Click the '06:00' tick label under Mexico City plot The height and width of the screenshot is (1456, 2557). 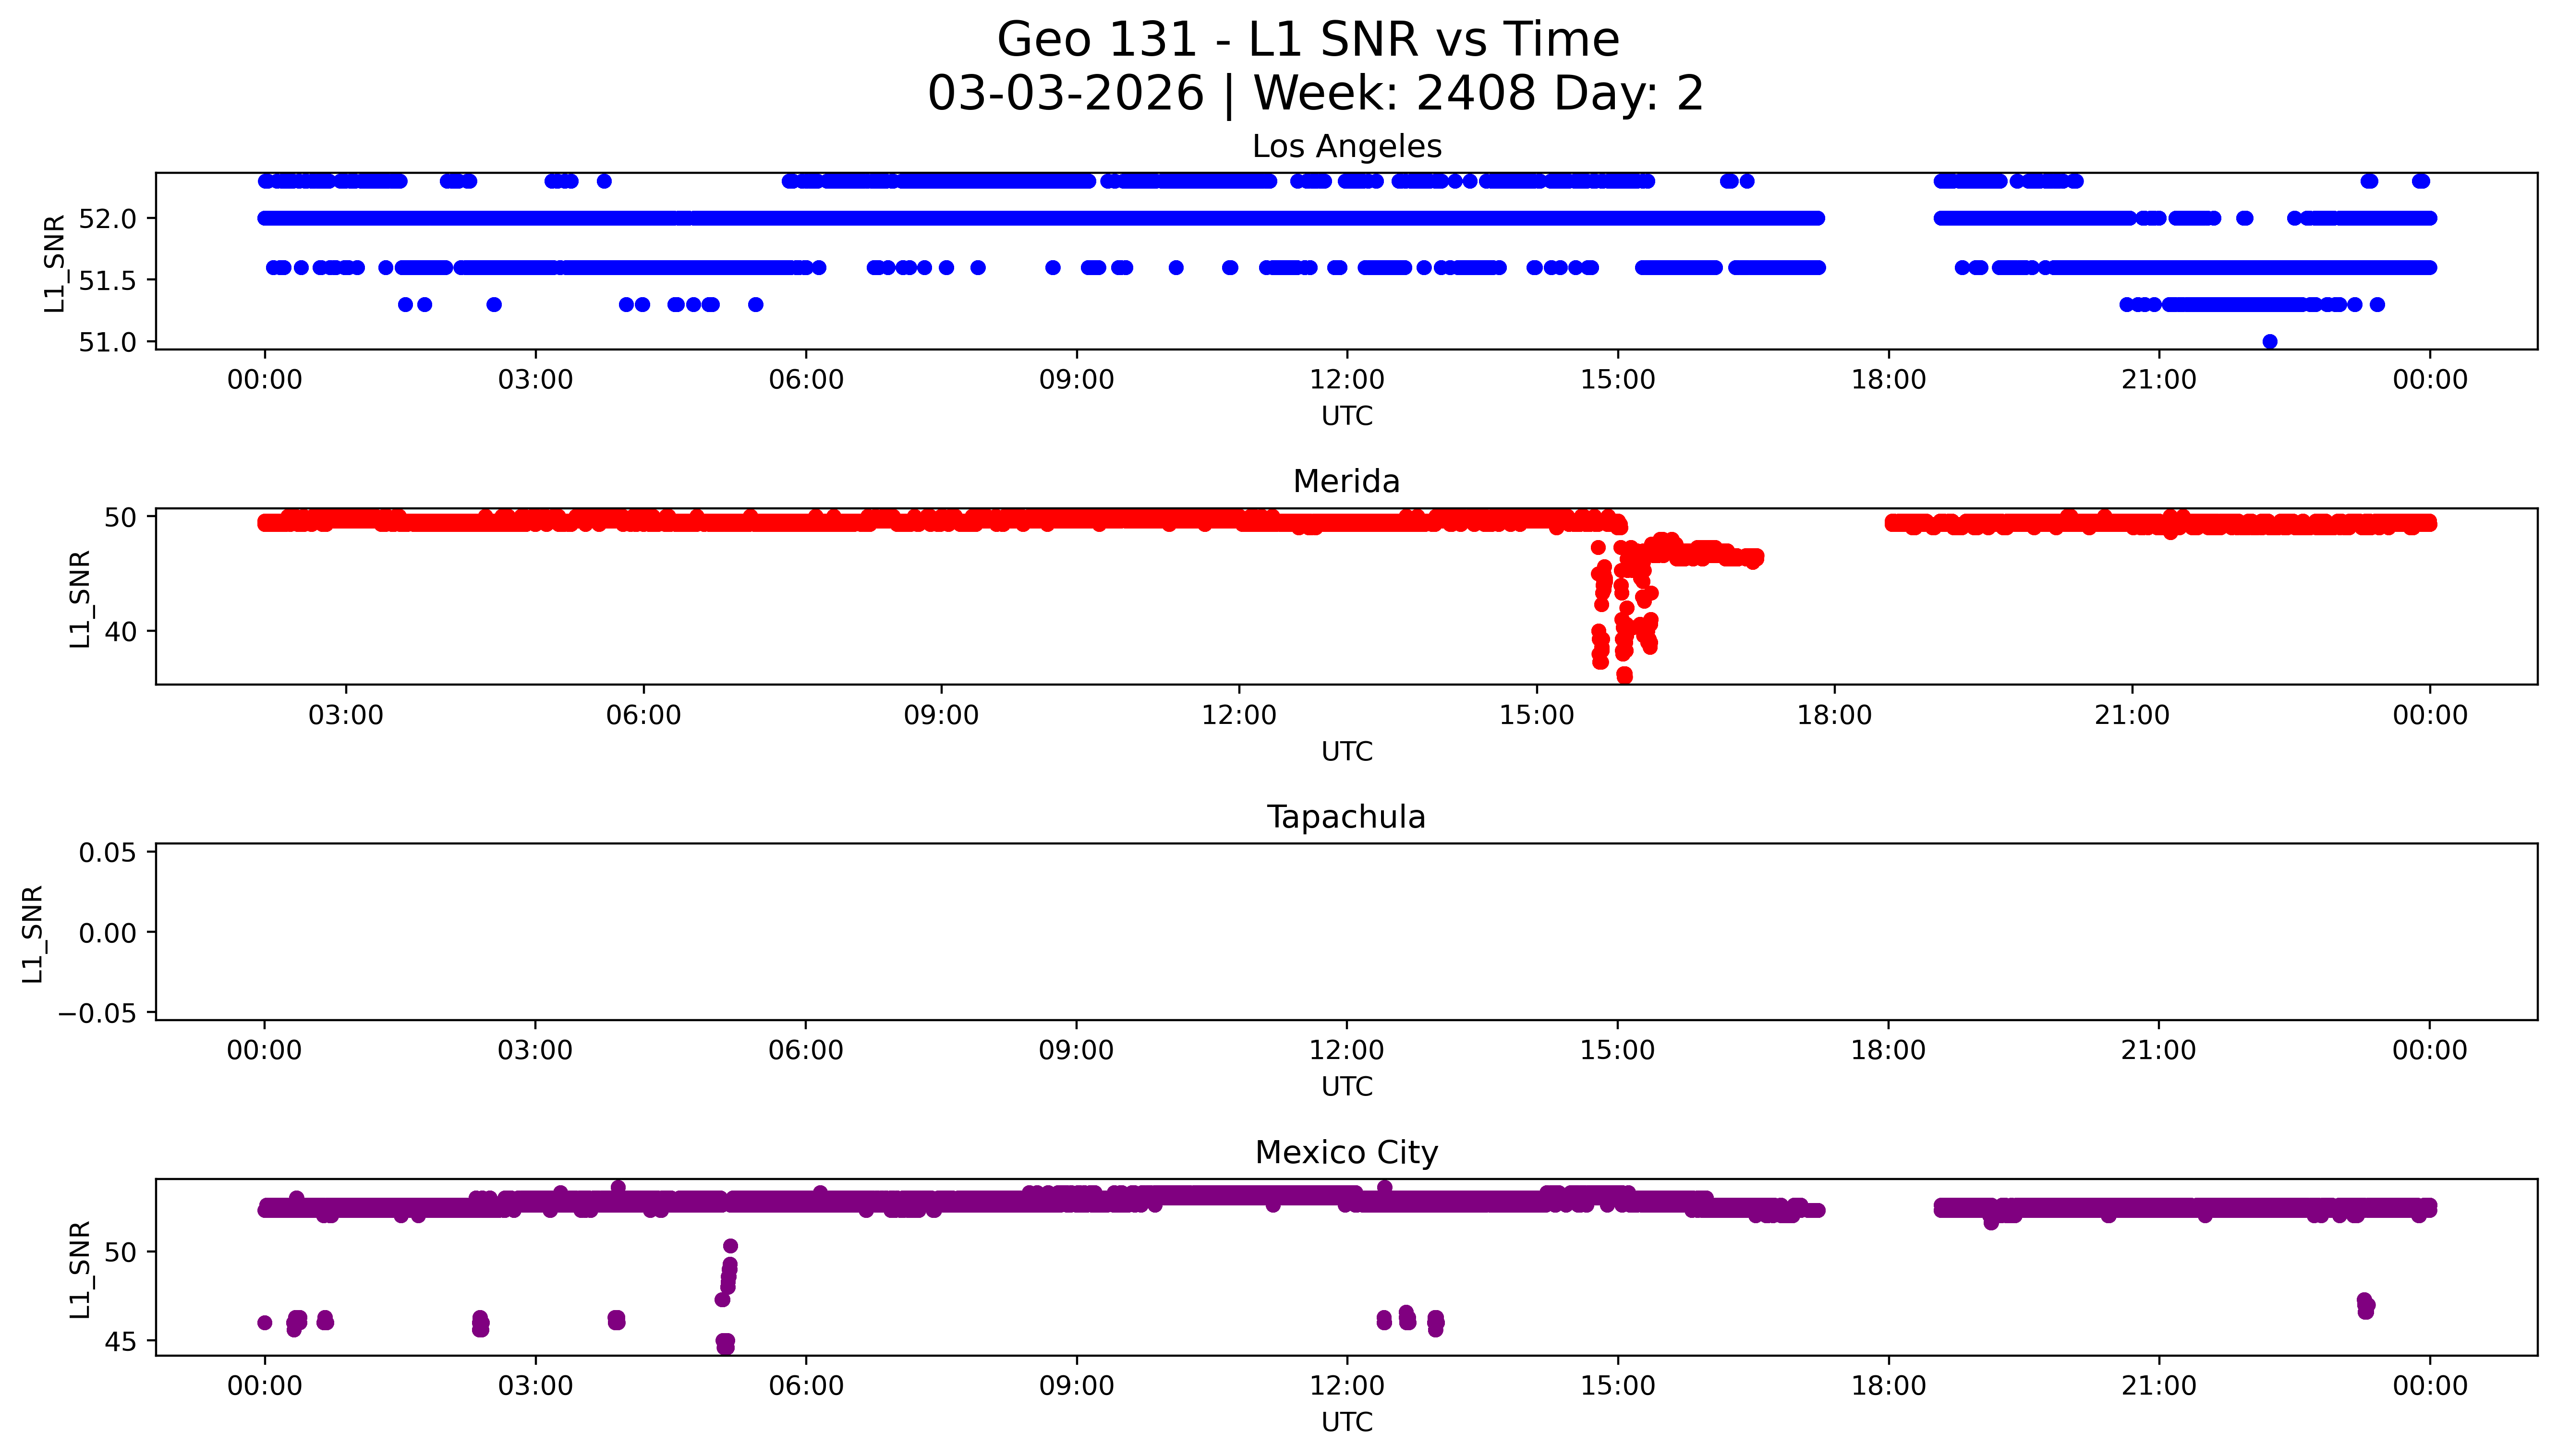[806, 1386]
